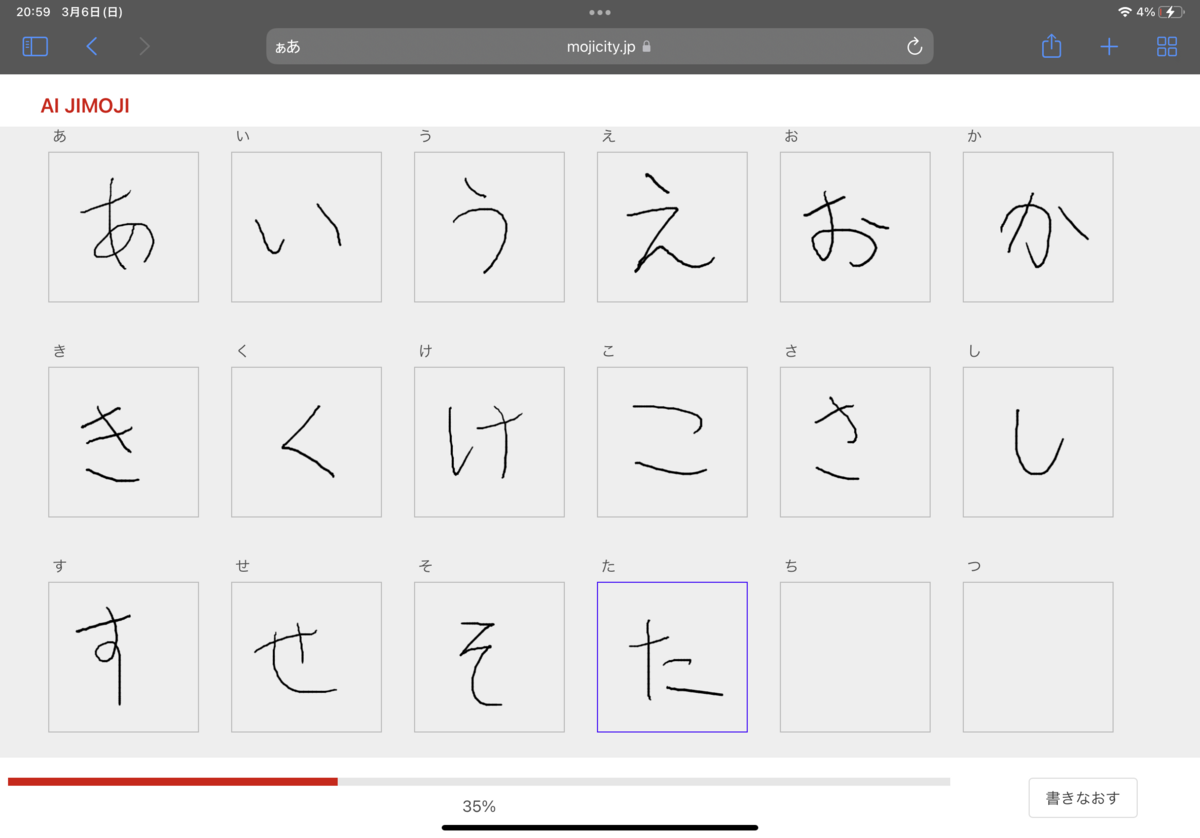This screenshot has height=838, width=1200.
Task: Open a new tab with the plus icon
Action: click(1109, 46)
